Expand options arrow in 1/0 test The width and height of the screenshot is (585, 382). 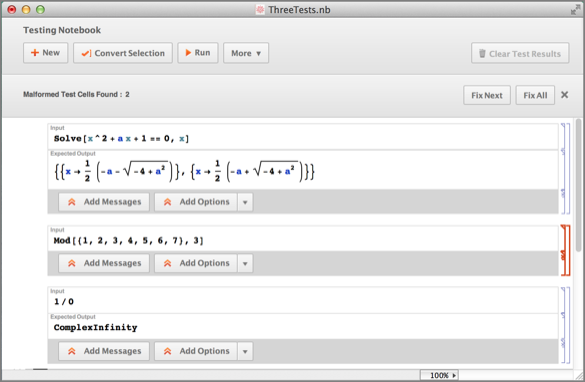pyautogui.click(x=245, y=351)
